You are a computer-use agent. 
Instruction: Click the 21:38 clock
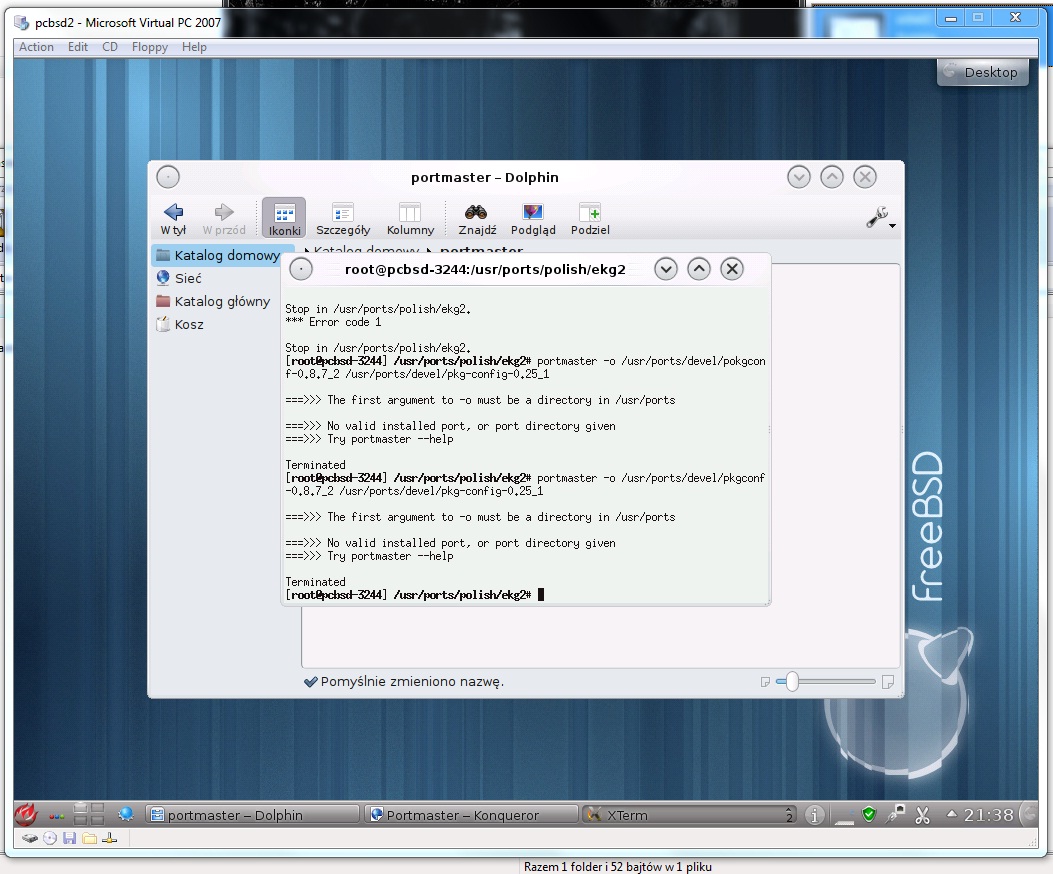coord(988,815)
